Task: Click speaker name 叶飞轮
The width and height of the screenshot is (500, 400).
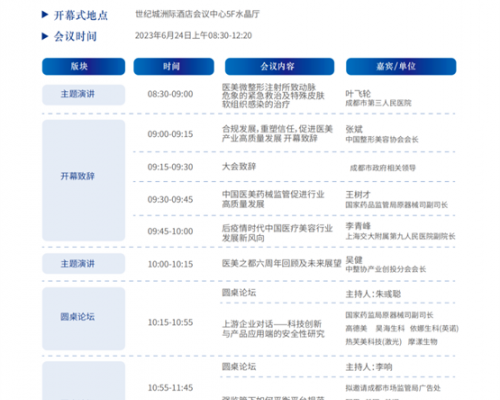Action: pos(358,94)
